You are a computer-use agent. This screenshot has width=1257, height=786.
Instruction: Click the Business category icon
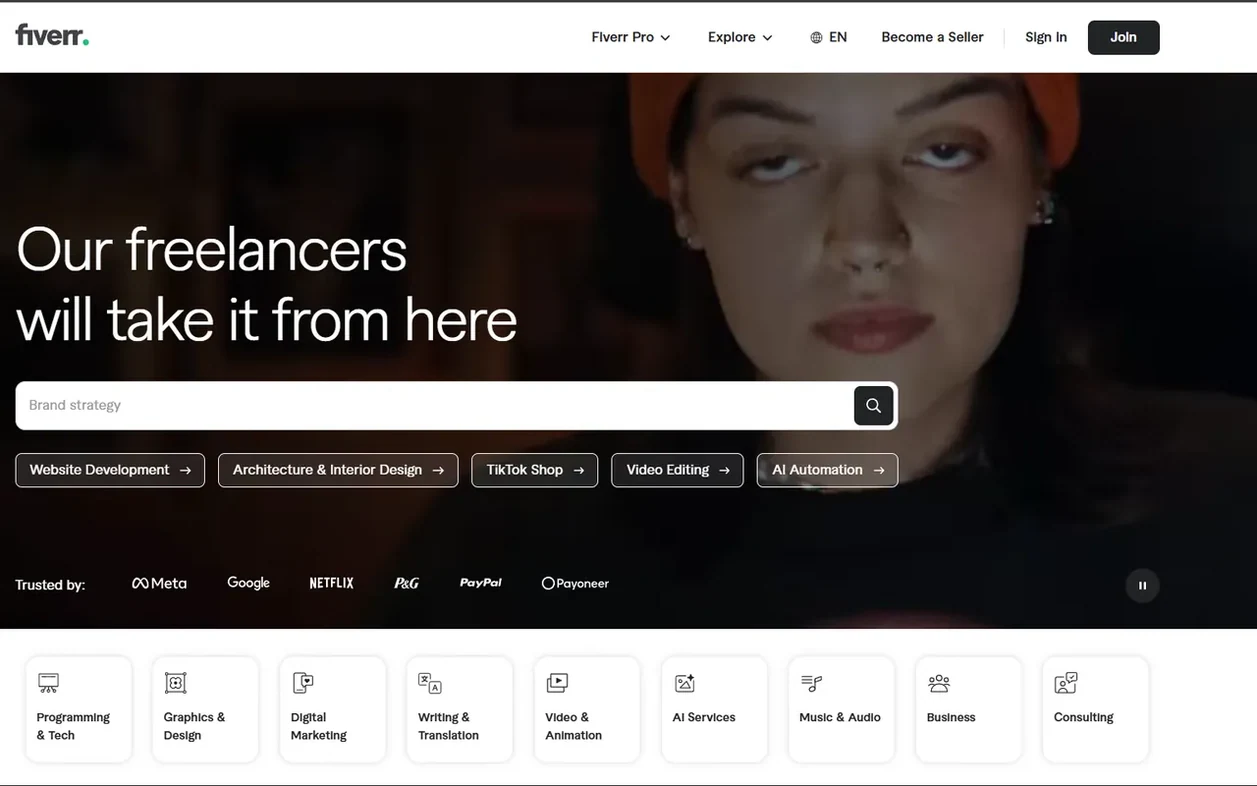pos(938,683)
